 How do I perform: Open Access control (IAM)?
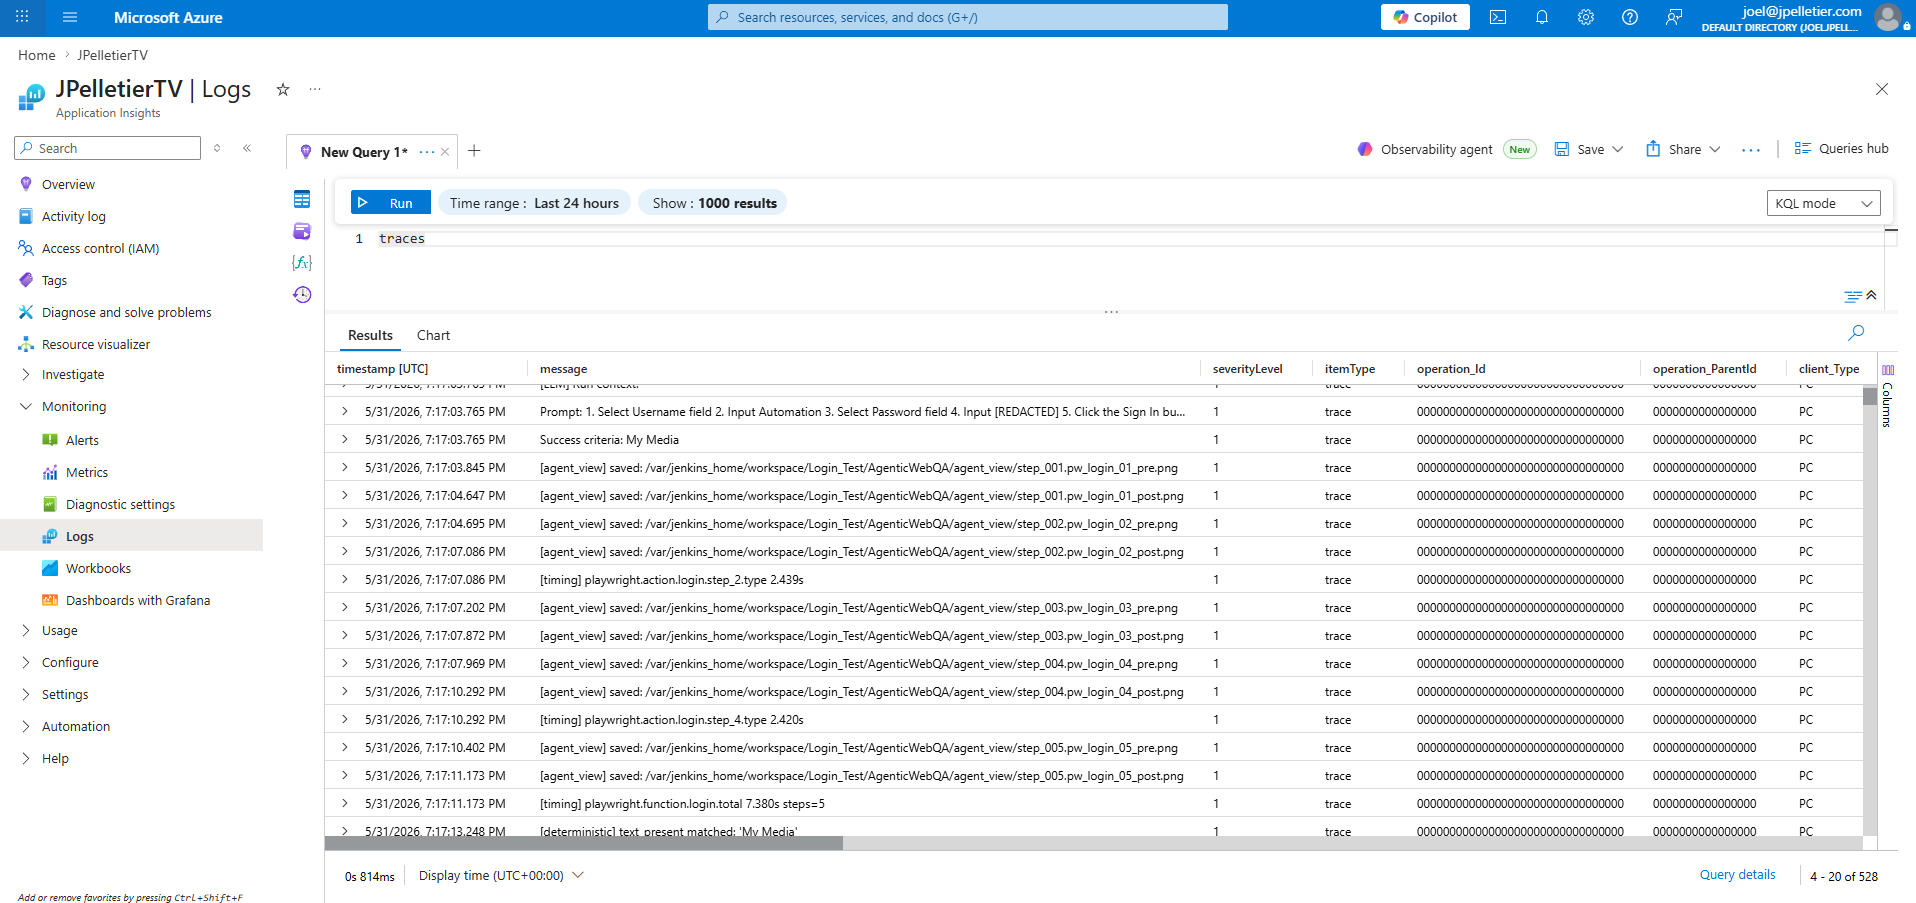point(100,248)
